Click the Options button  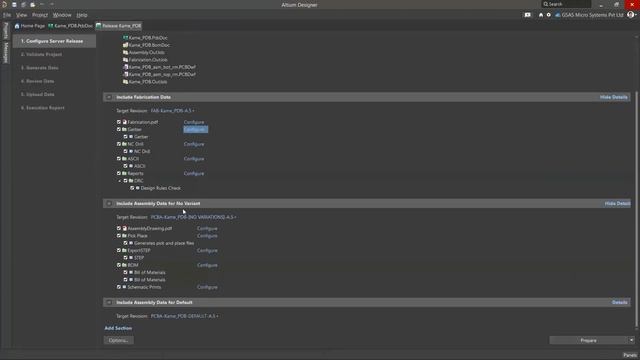[118, 340]
